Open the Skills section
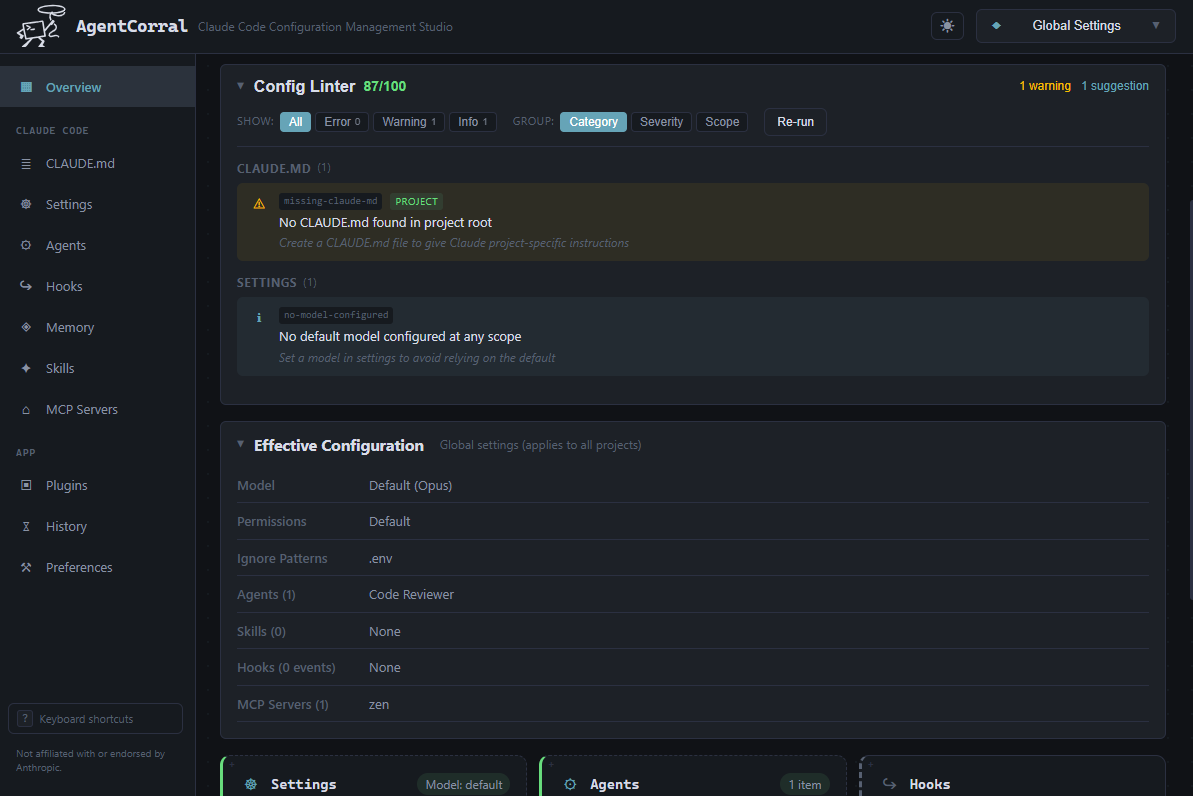 click(x=60, y=368)
